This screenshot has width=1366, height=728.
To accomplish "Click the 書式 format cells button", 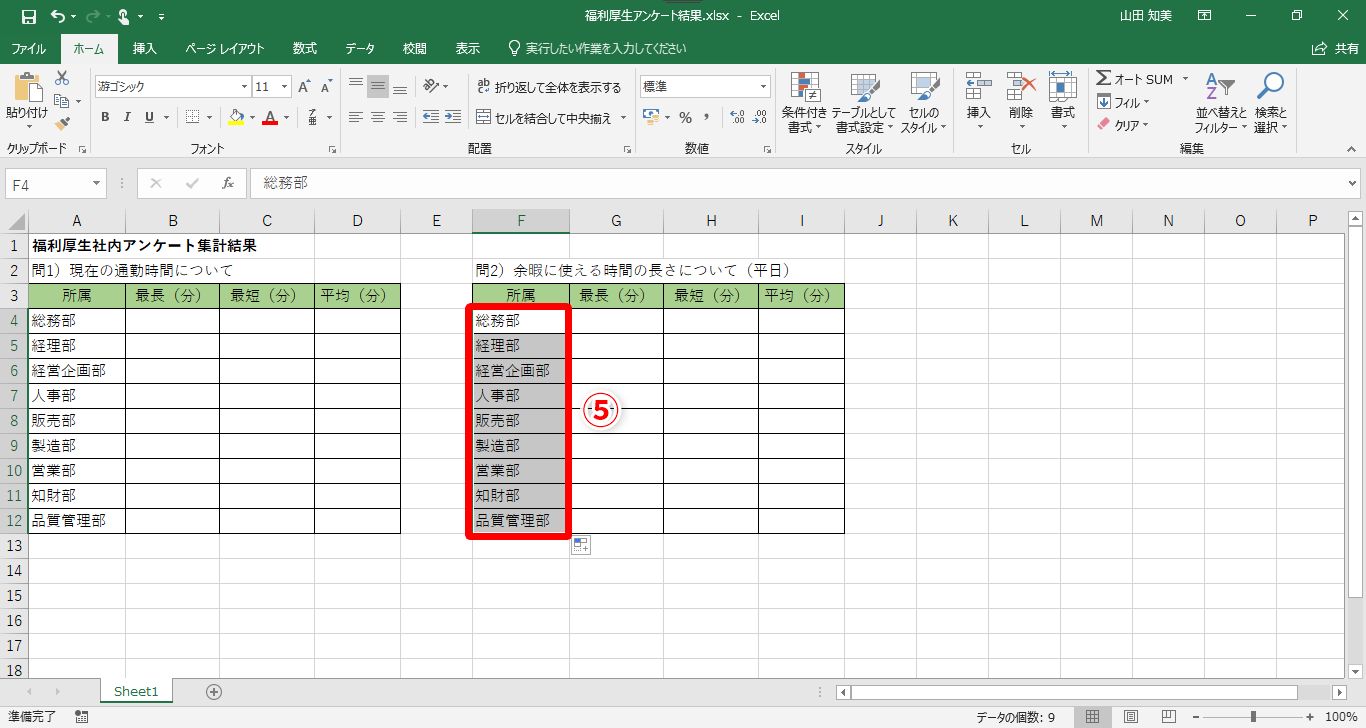I will point(1062,103).
